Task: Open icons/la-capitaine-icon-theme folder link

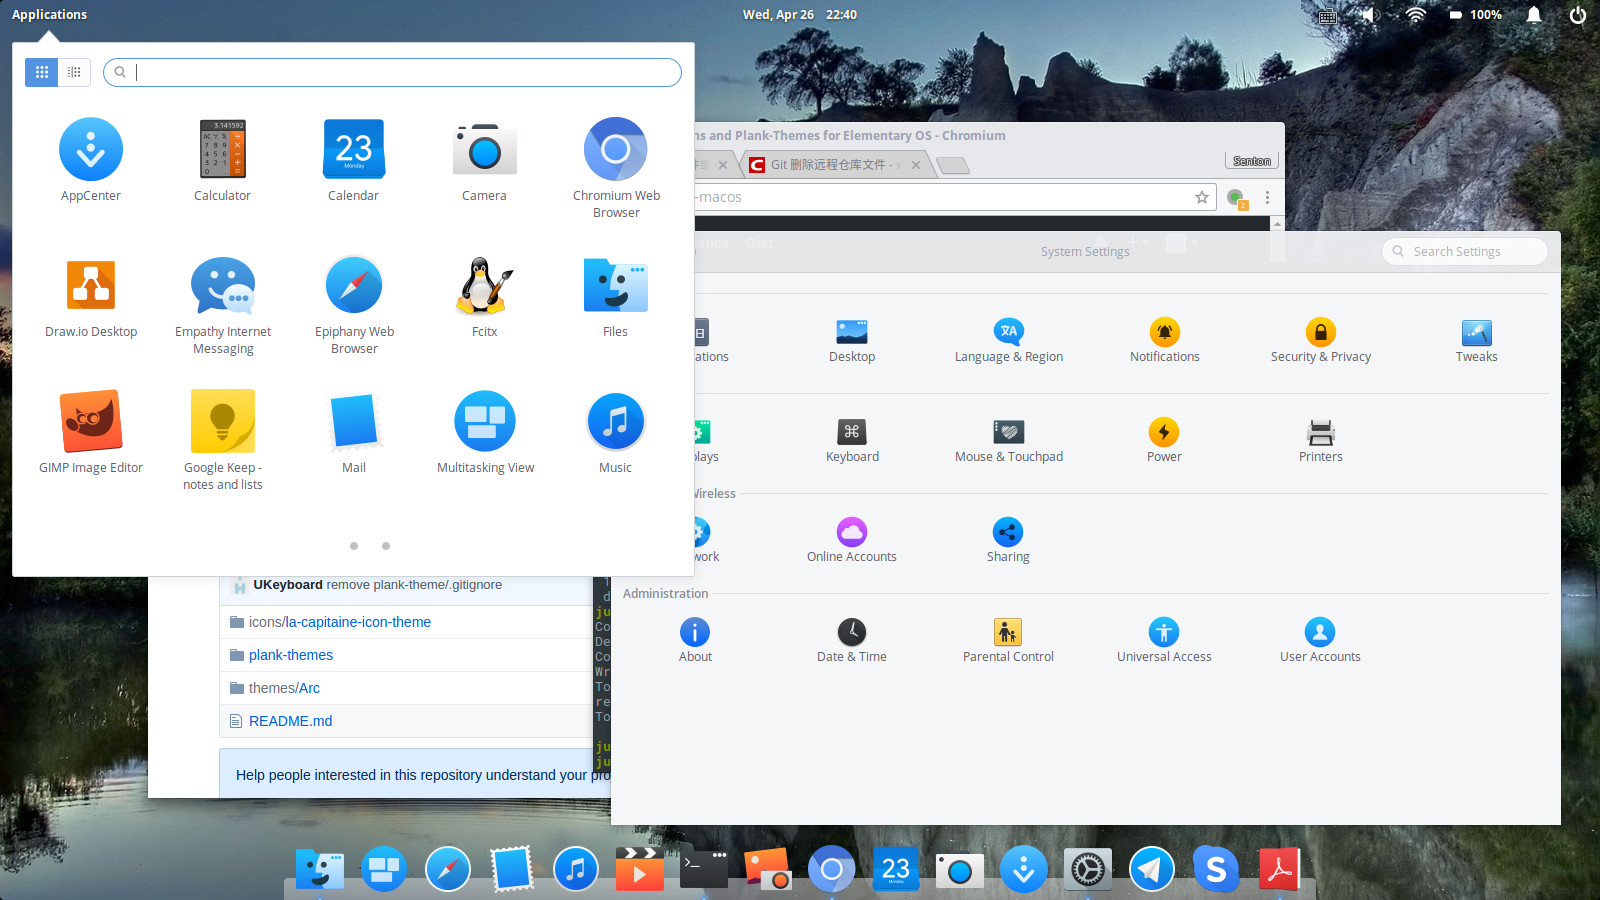Action: tap(340, 622)
